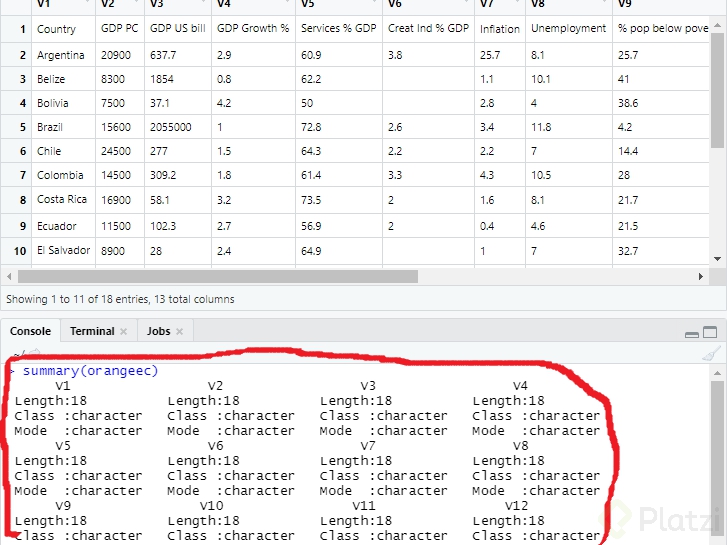
Task: Click right arrow of horizontal scrollbar
Action: pyautogui.click(x=701, y=276)
